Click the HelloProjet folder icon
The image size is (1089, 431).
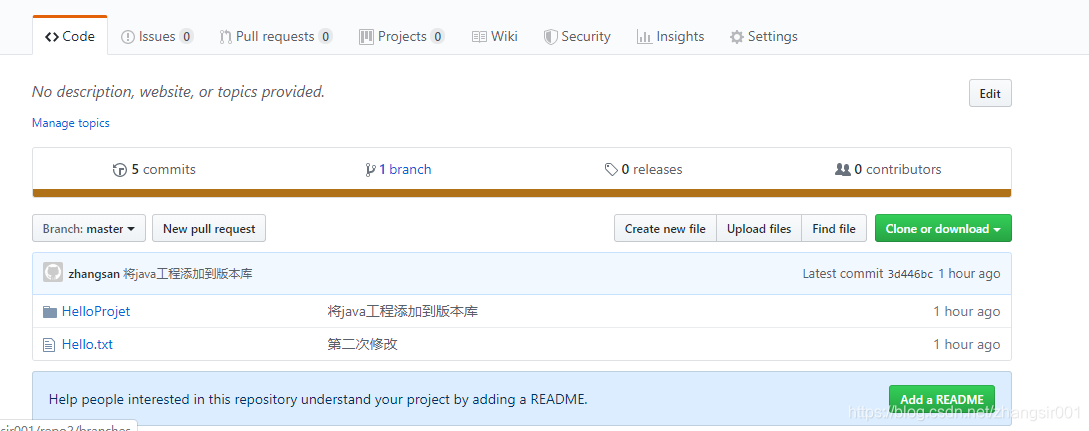(49, 312)
